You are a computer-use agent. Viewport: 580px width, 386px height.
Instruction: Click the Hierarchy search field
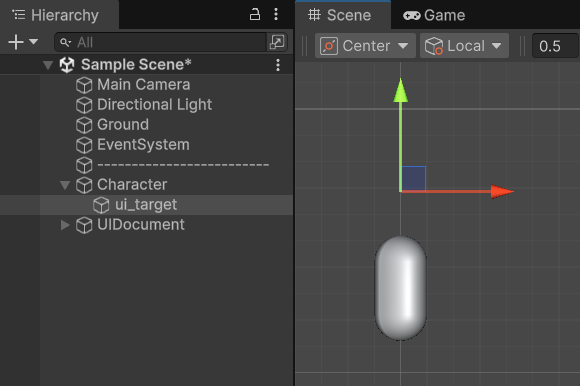[161, 42]
